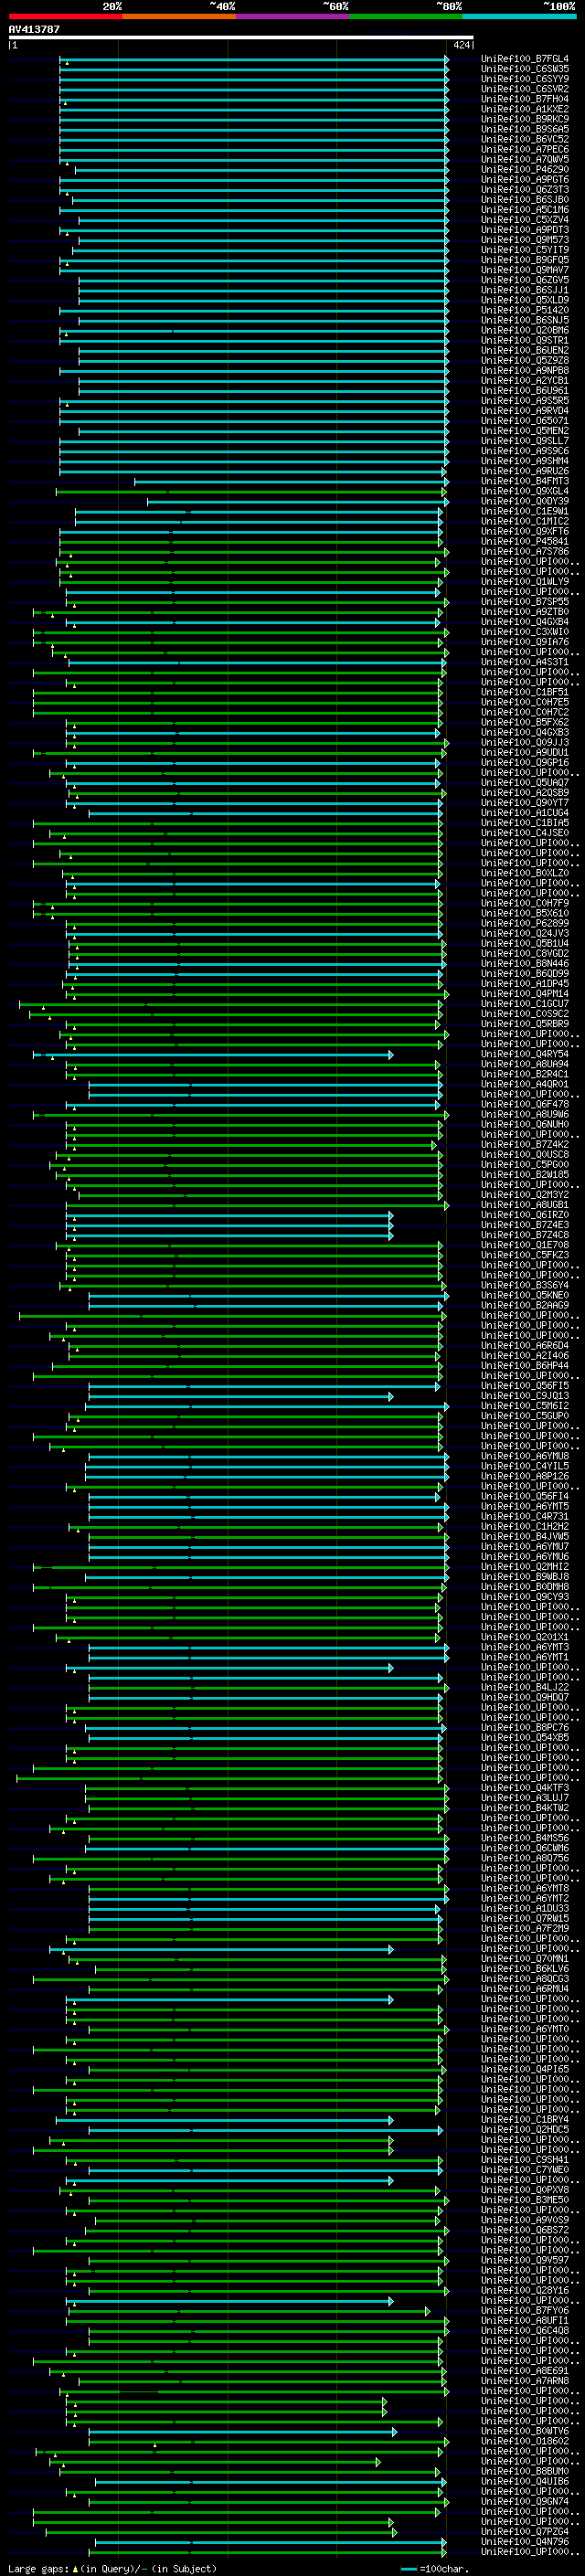Image resolution: width=585 pixels, height=2576 pixels.
Task: Select the UniRef100_C1BF51 label
Action: pyautogui.click(x=525, y=692)
